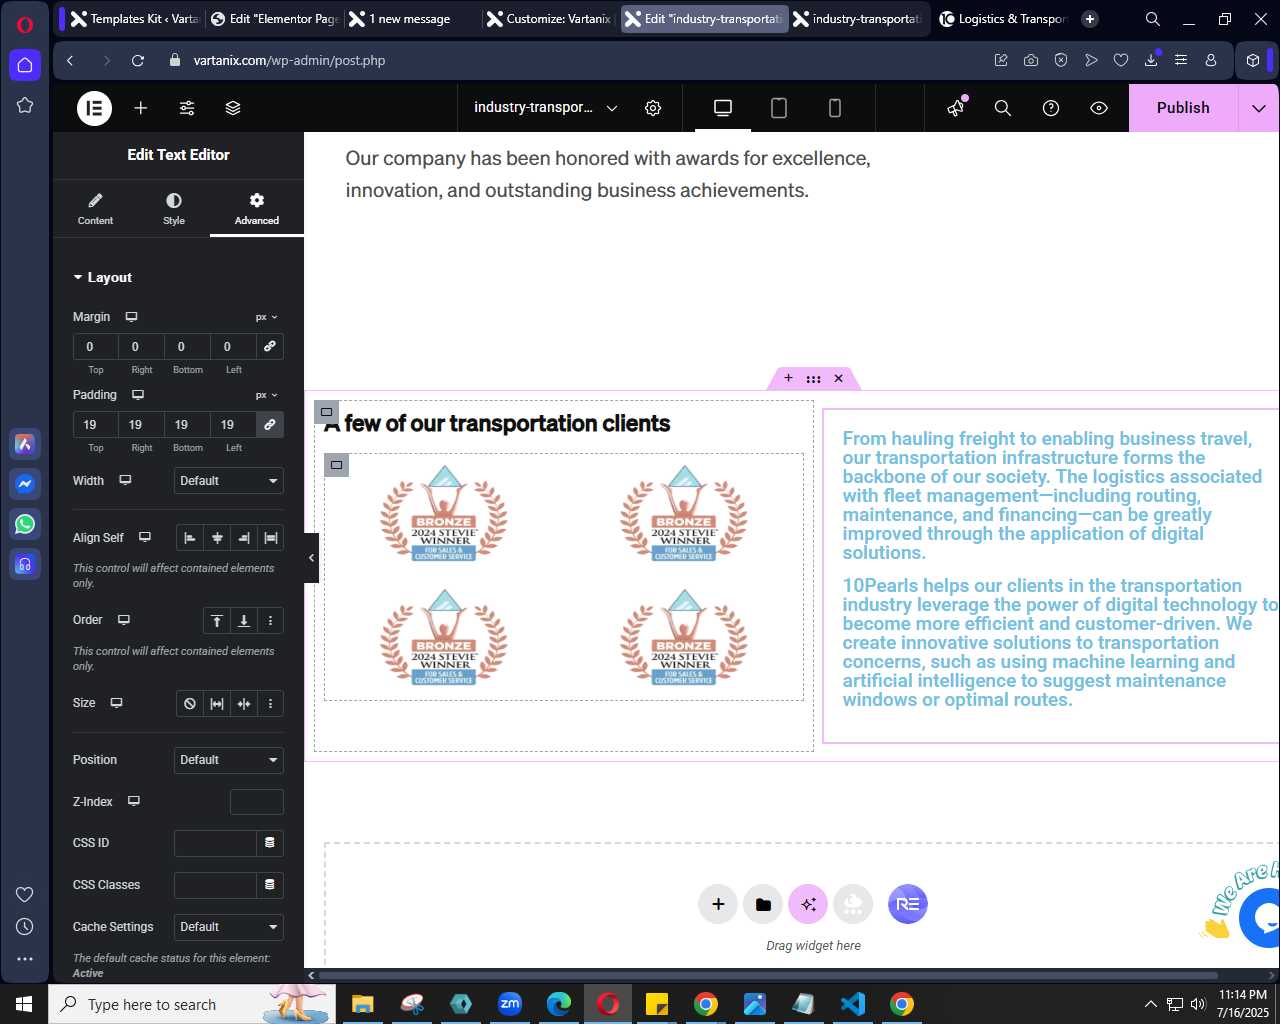
Task: Open the template library folder button
Action: [x=763, y=904]
